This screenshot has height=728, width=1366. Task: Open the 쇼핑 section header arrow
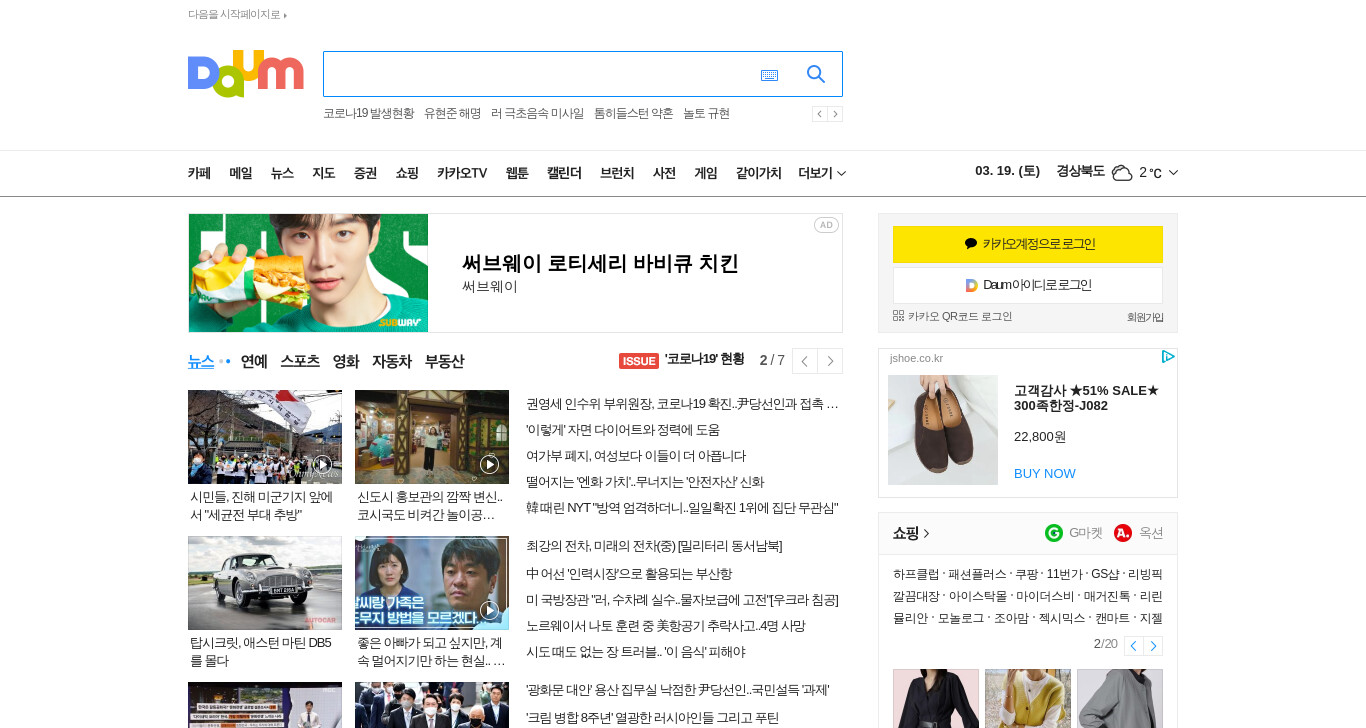click(x=926, y=534)
